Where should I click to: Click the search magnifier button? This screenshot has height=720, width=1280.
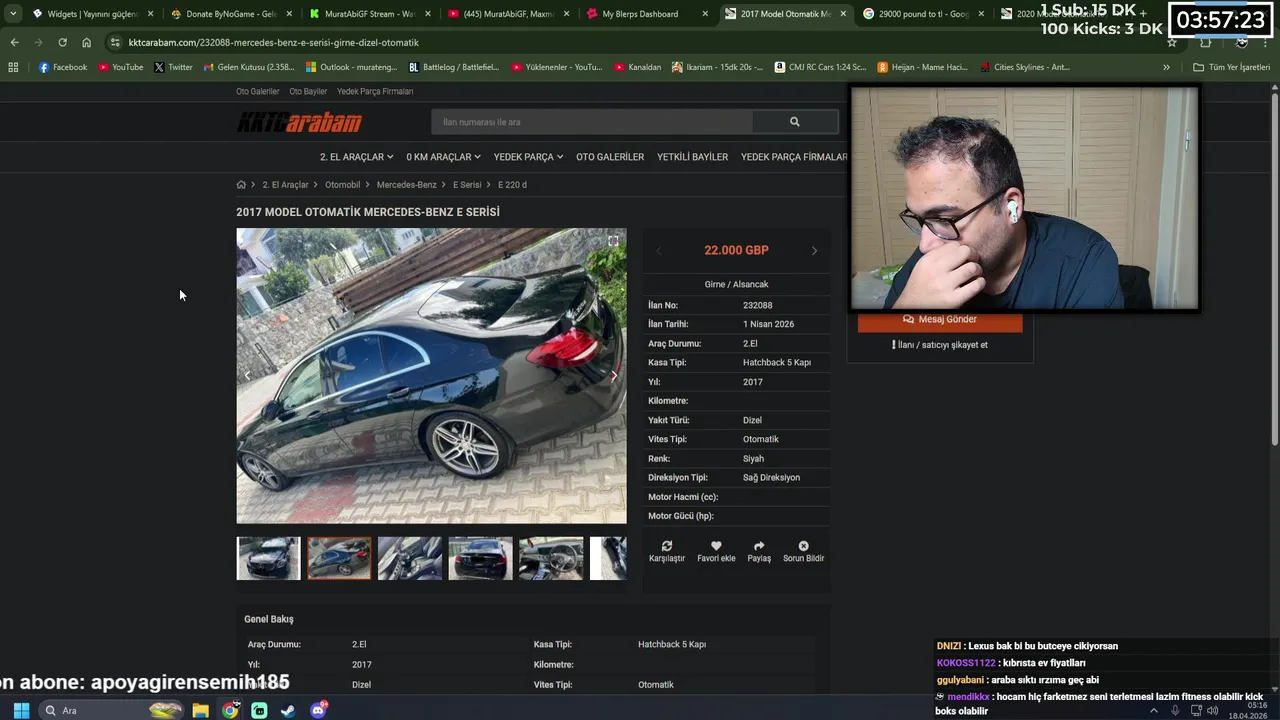tap(795, 122)
